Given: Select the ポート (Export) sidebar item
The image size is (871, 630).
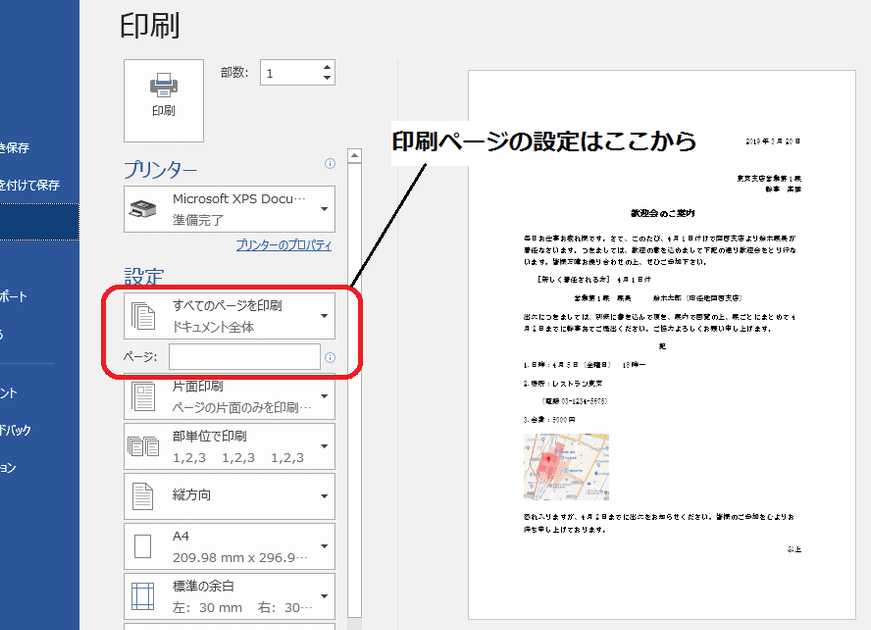Looking at the screenshot, I should (x=14, y=296).
